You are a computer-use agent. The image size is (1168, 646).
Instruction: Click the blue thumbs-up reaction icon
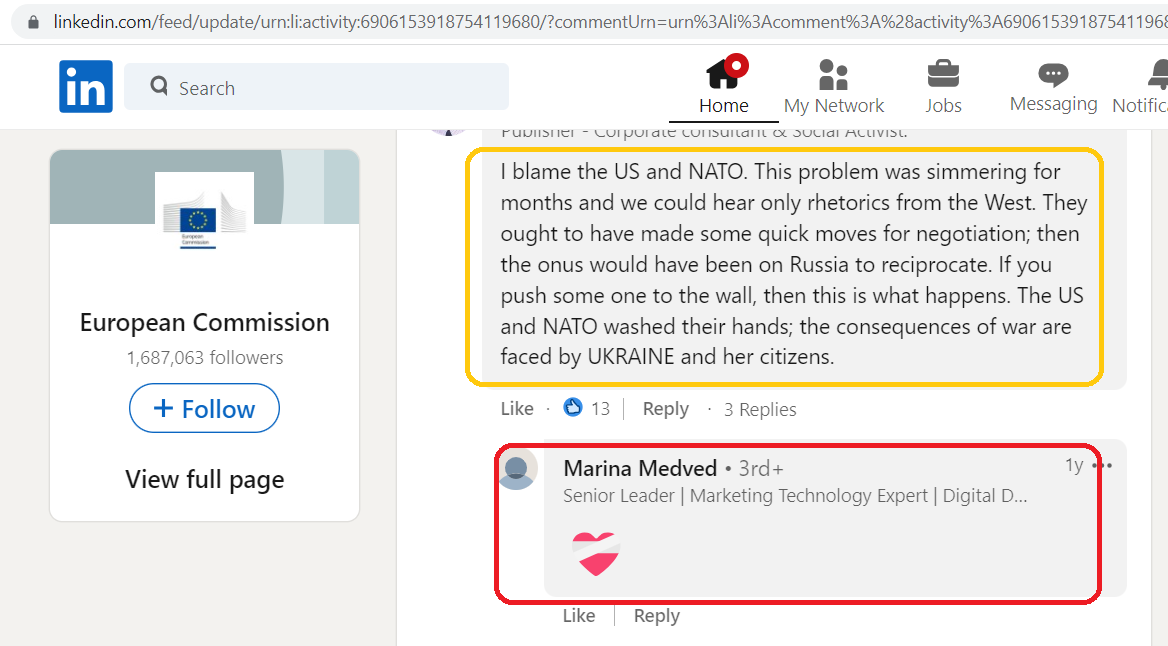(573, 408)
